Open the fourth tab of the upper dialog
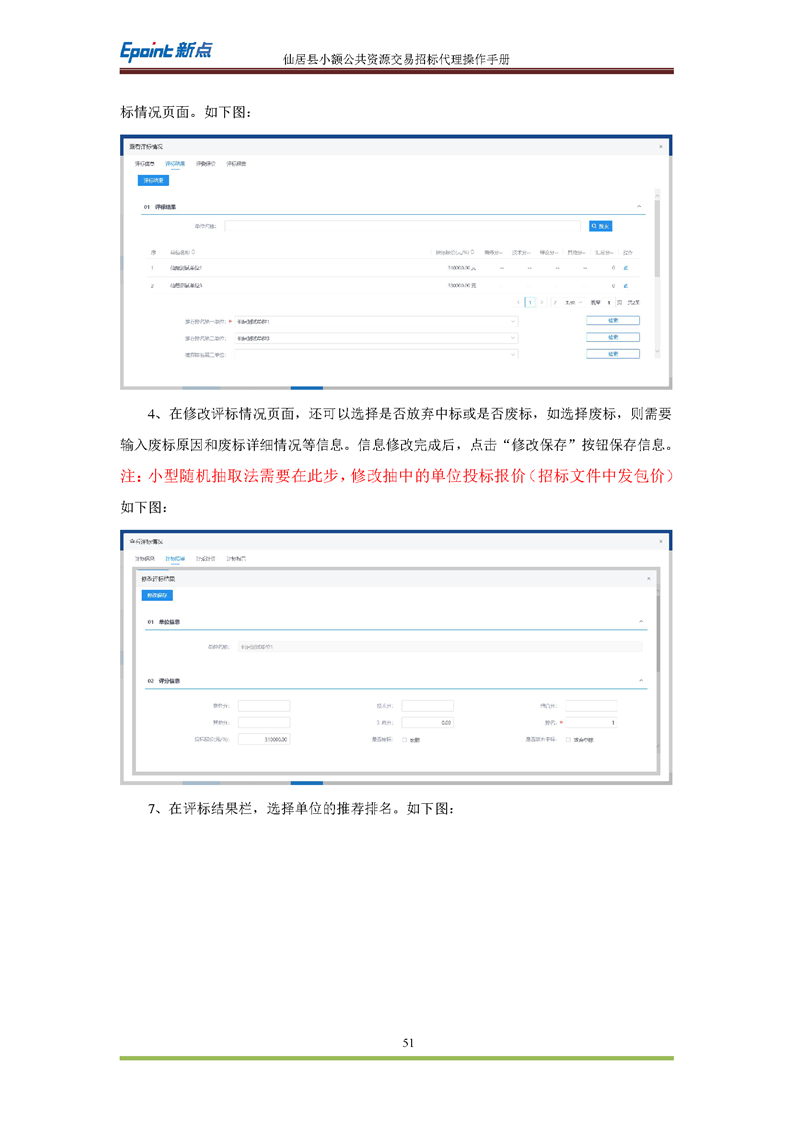The image size is (793, 1122). 236,164
